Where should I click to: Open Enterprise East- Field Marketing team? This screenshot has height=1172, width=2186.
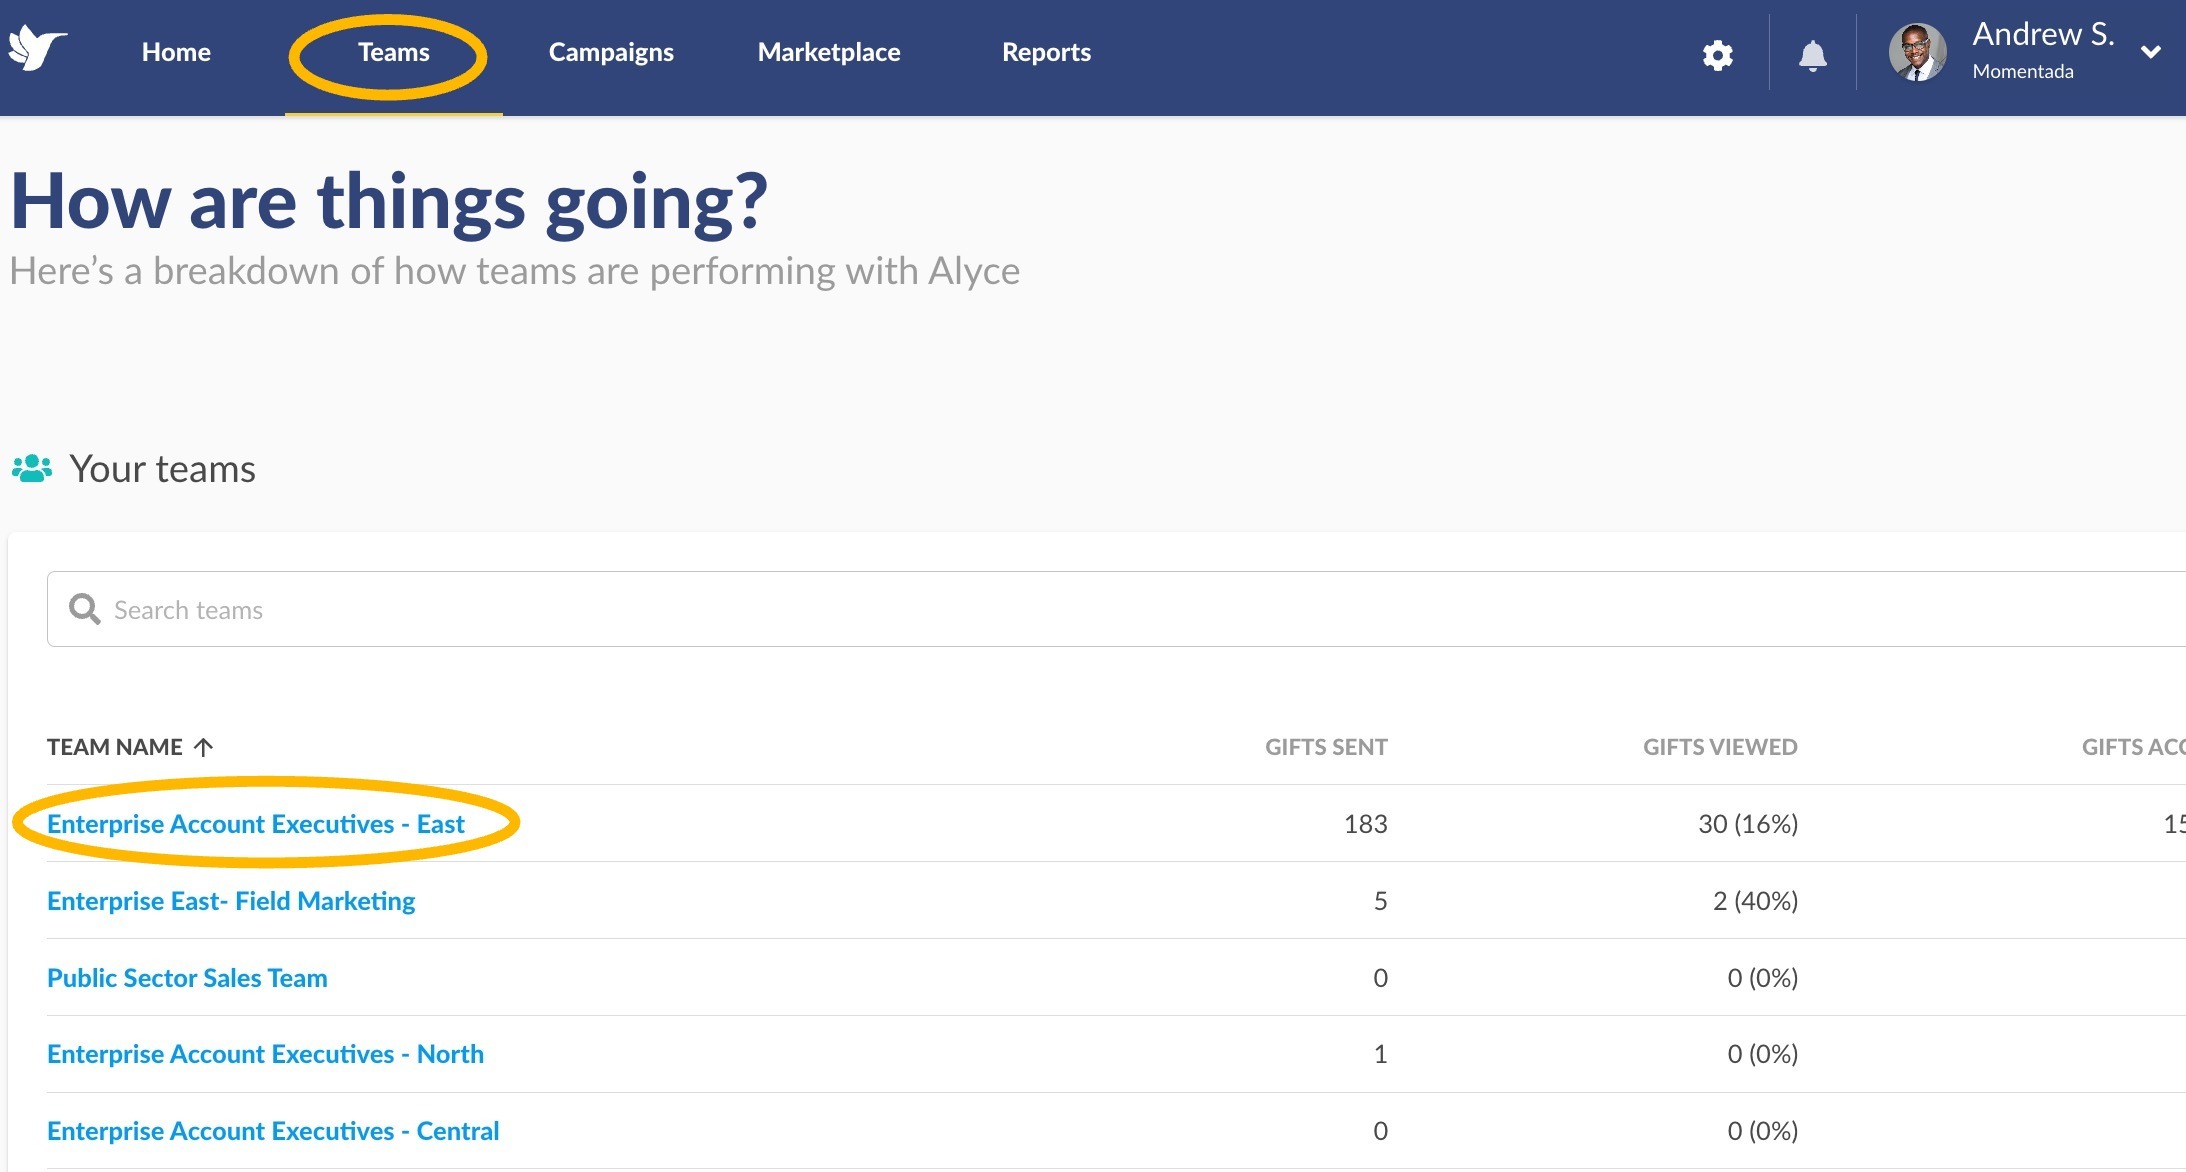click(x=231, y=901)
